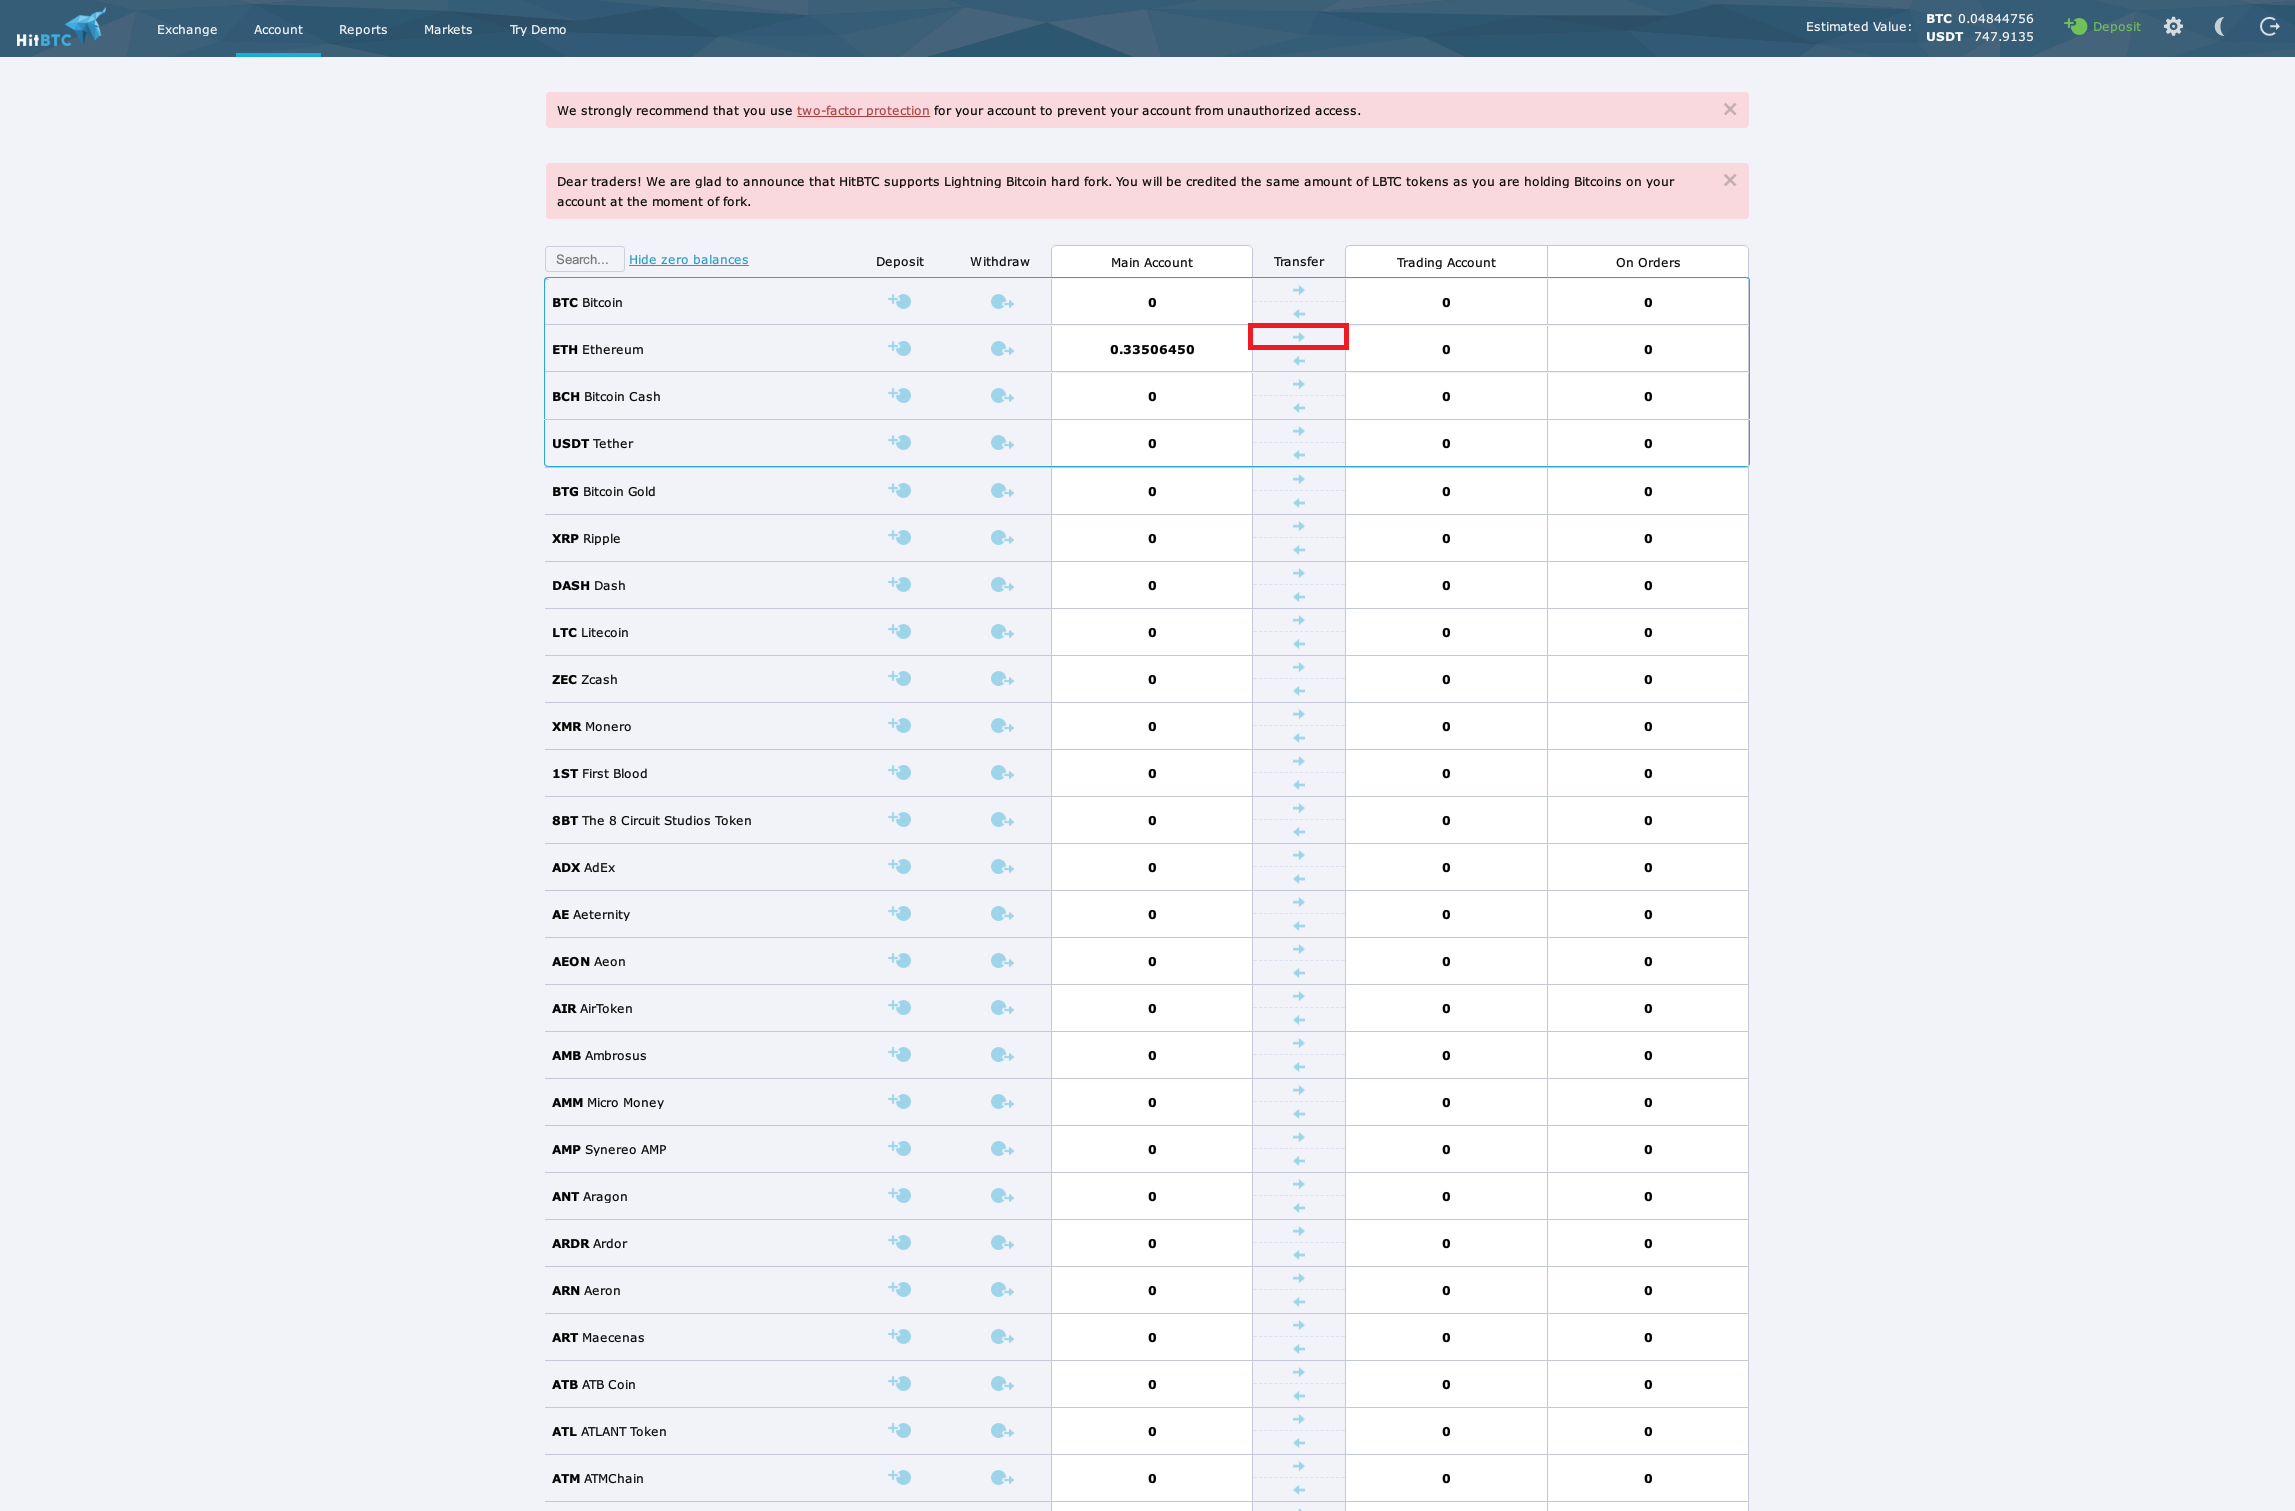Close the two-factor warning banner
This screenshot has height=1511, width=2295.
coord(1730,109)
